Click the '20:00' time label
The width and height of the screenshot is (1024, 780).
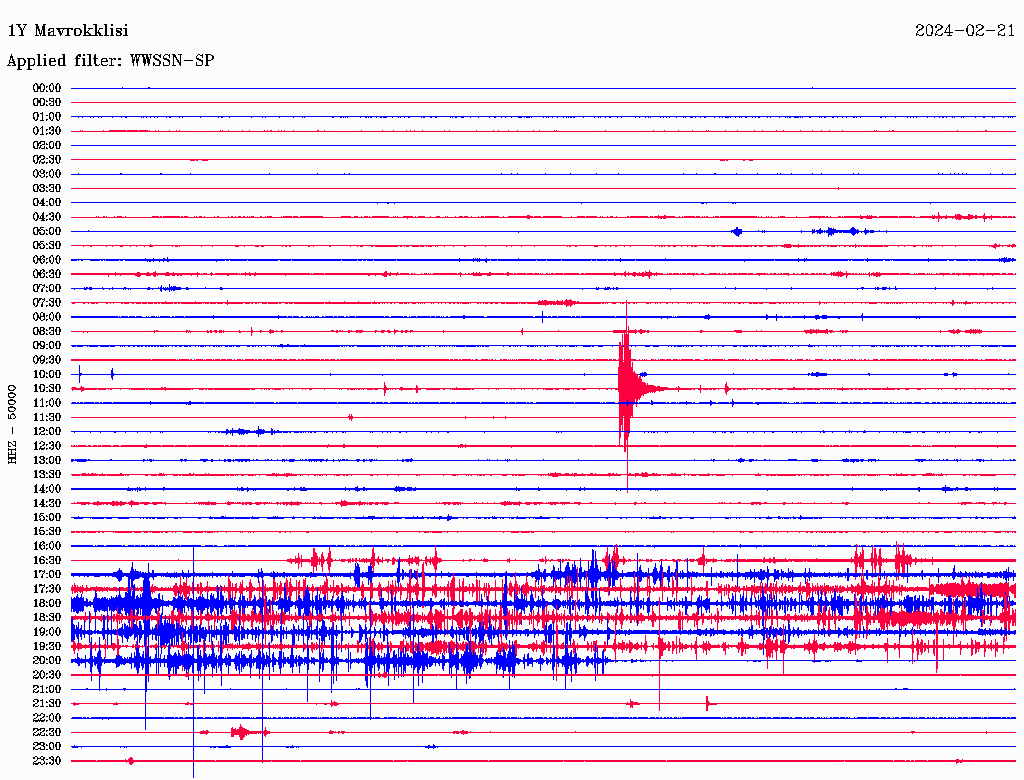click(x=46, y=660)
